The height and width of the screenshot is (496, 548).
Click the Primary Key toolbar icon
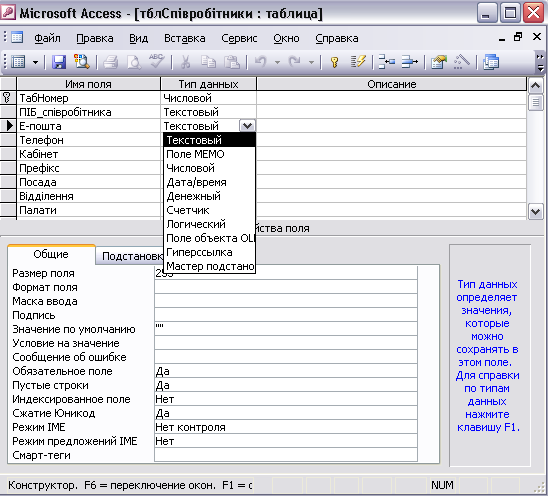point(334,63)
